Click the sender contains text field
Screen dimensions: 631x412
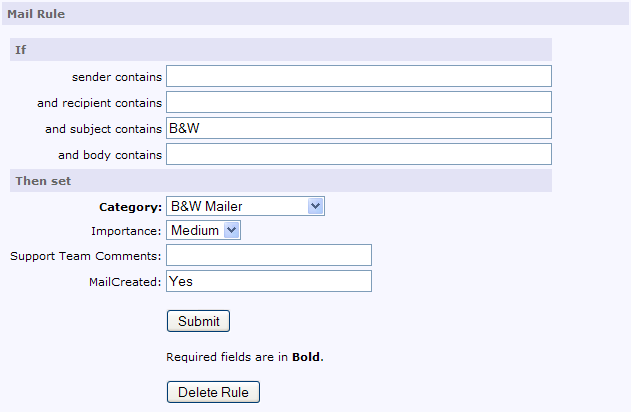click(359, 76)
